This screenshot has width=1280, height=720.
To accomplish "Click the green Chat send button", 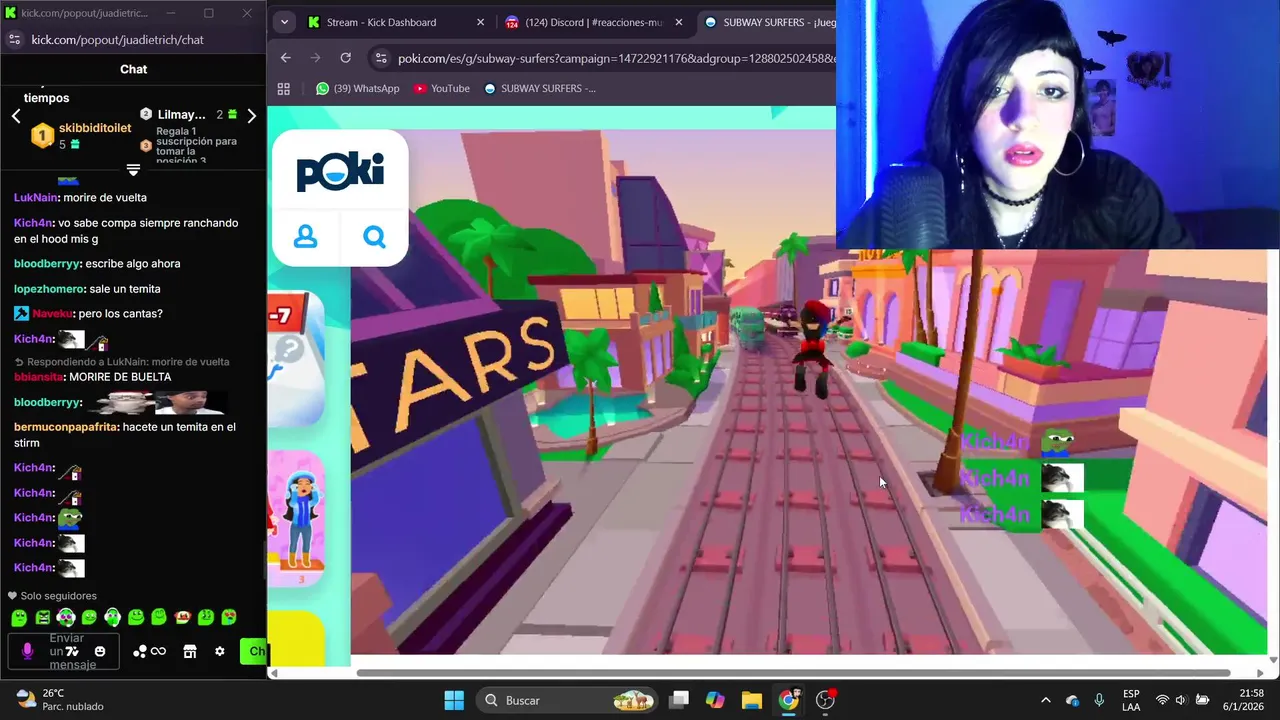I will tap(253, 651).
